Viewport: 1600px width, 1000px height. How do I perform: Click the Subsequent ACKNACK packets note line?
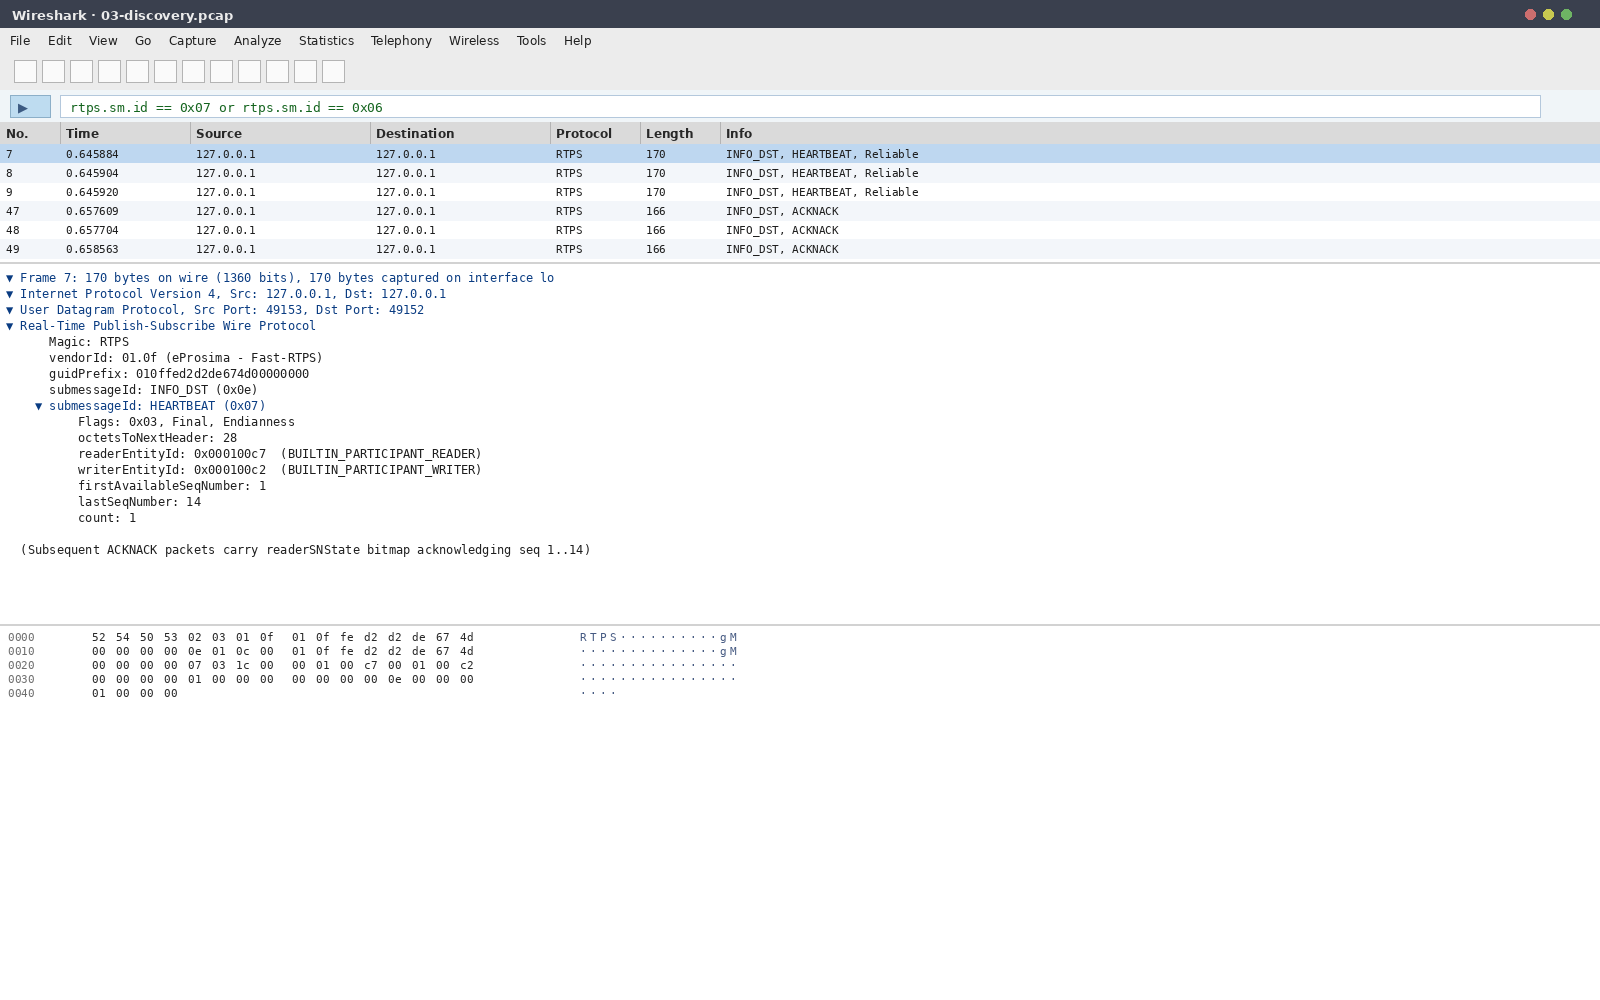(x=305, y=550)
